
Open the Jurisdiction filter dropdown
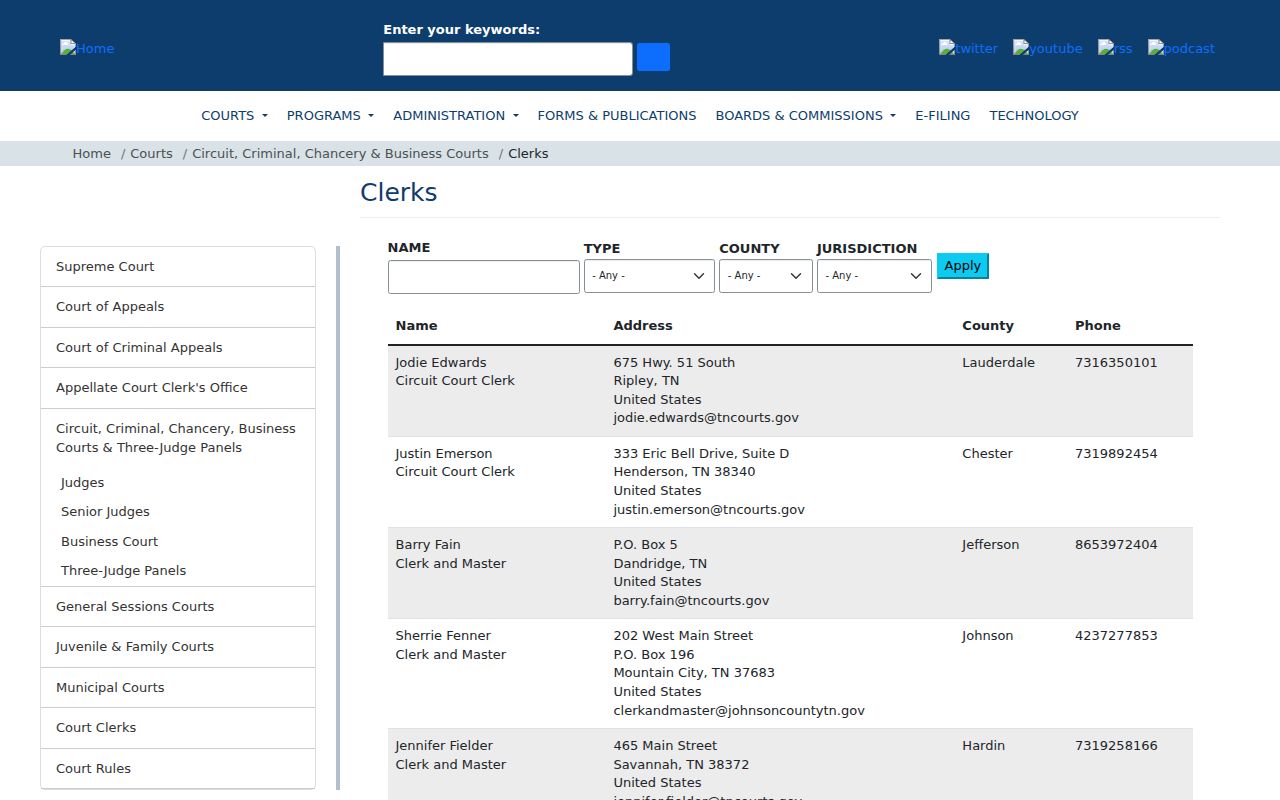(x=874, y=276)
